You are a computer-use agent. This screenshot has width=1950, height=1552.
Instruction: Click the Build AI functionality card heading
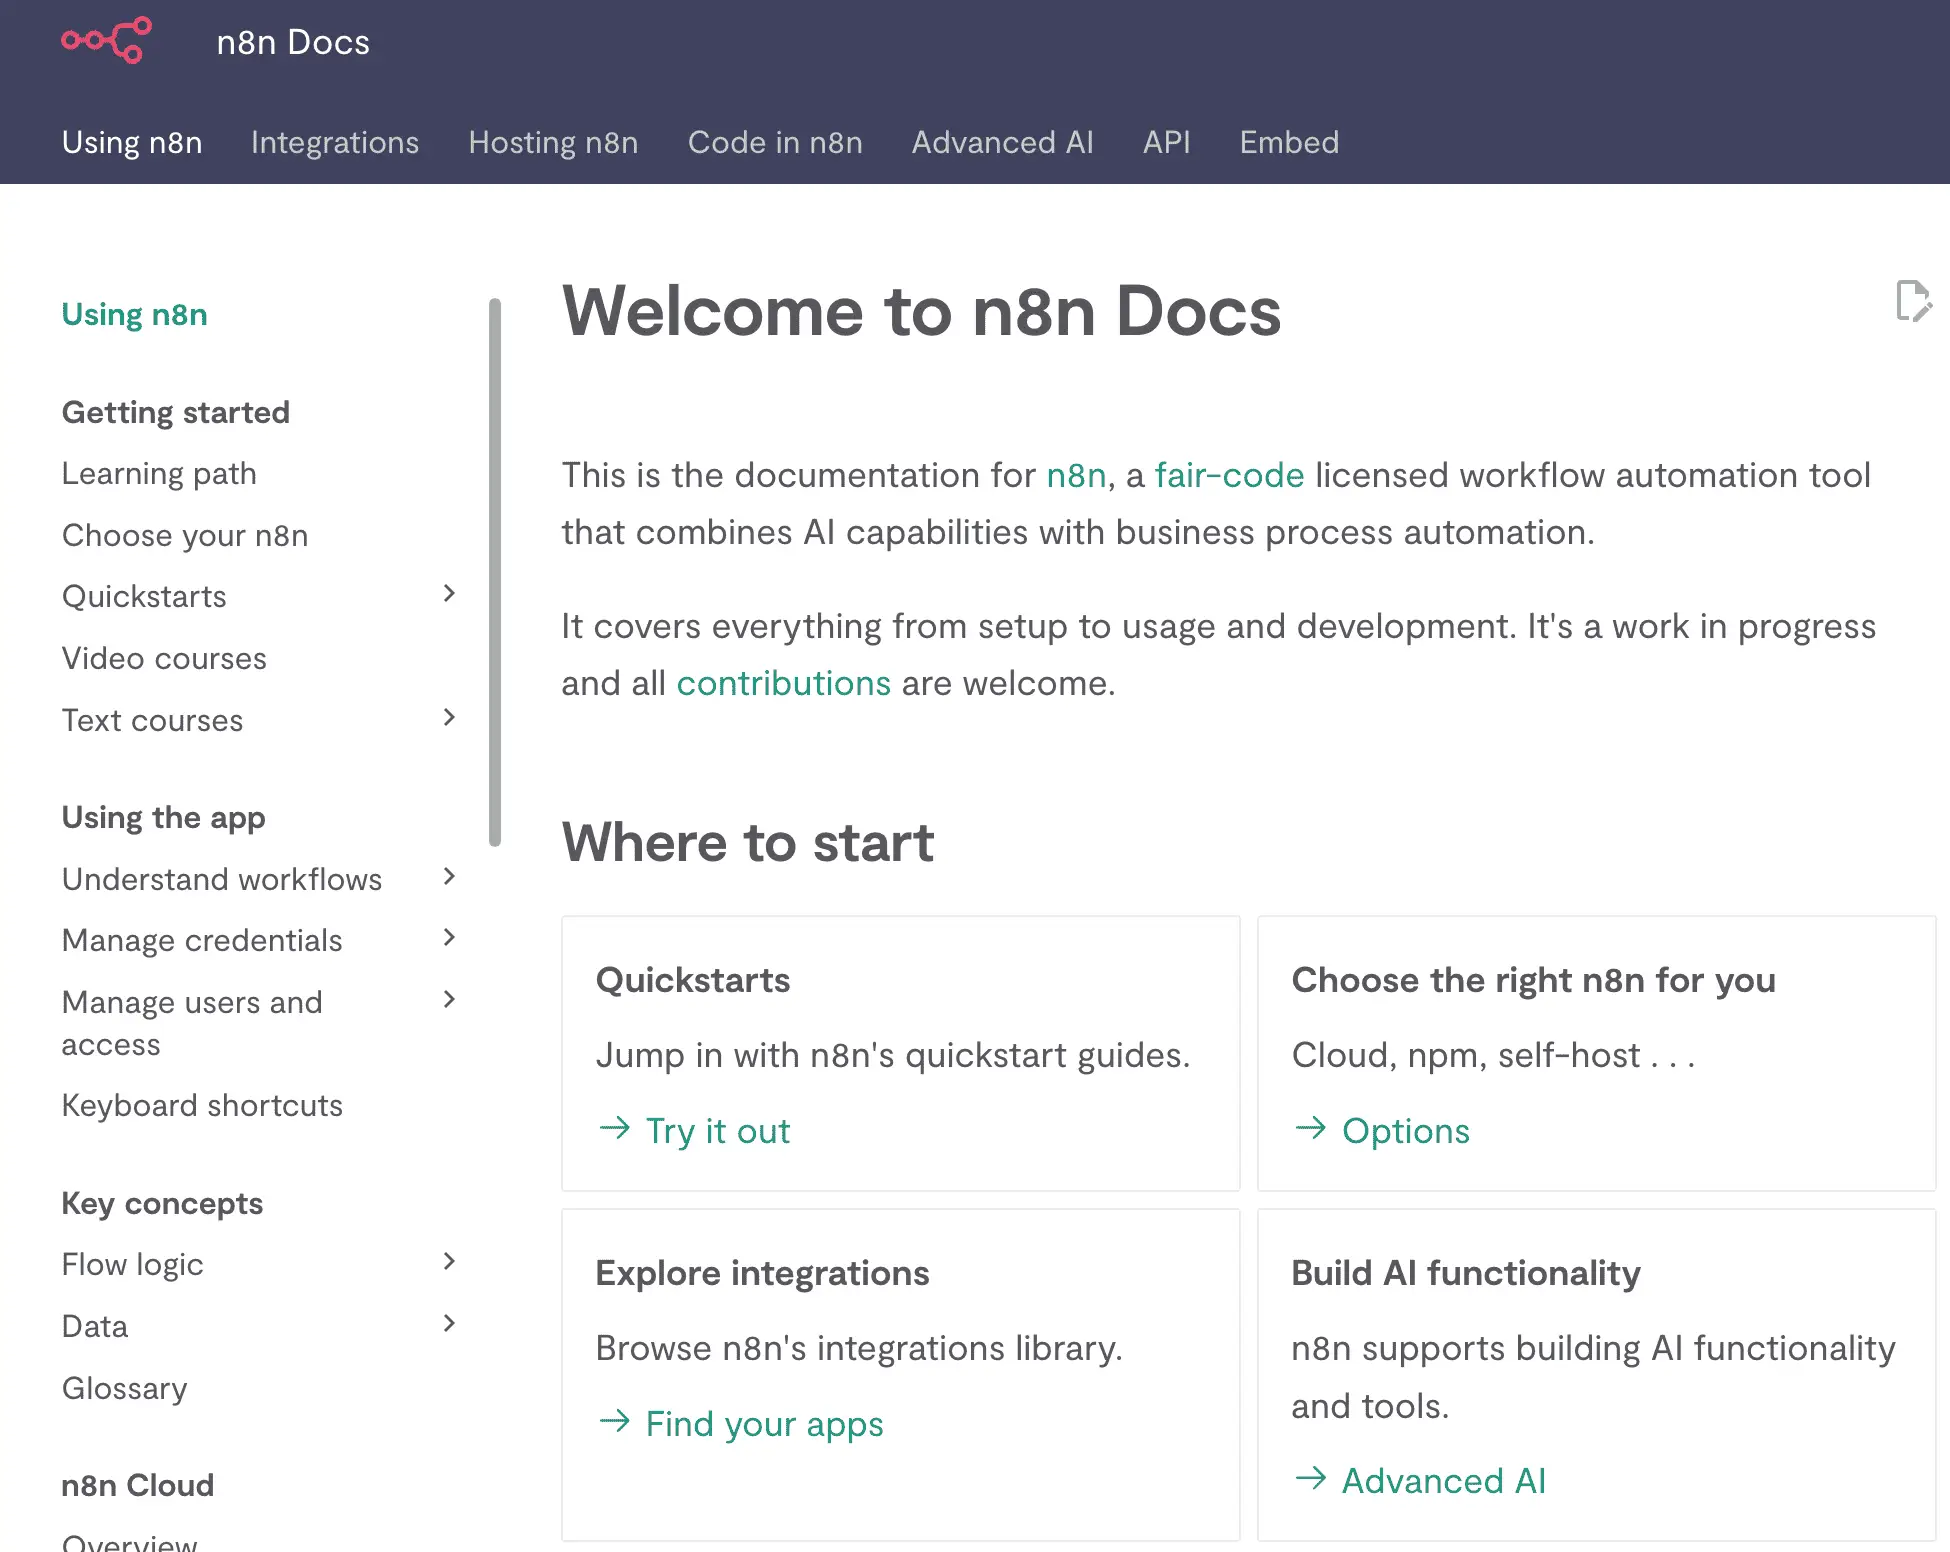tap(1465, 1273)
